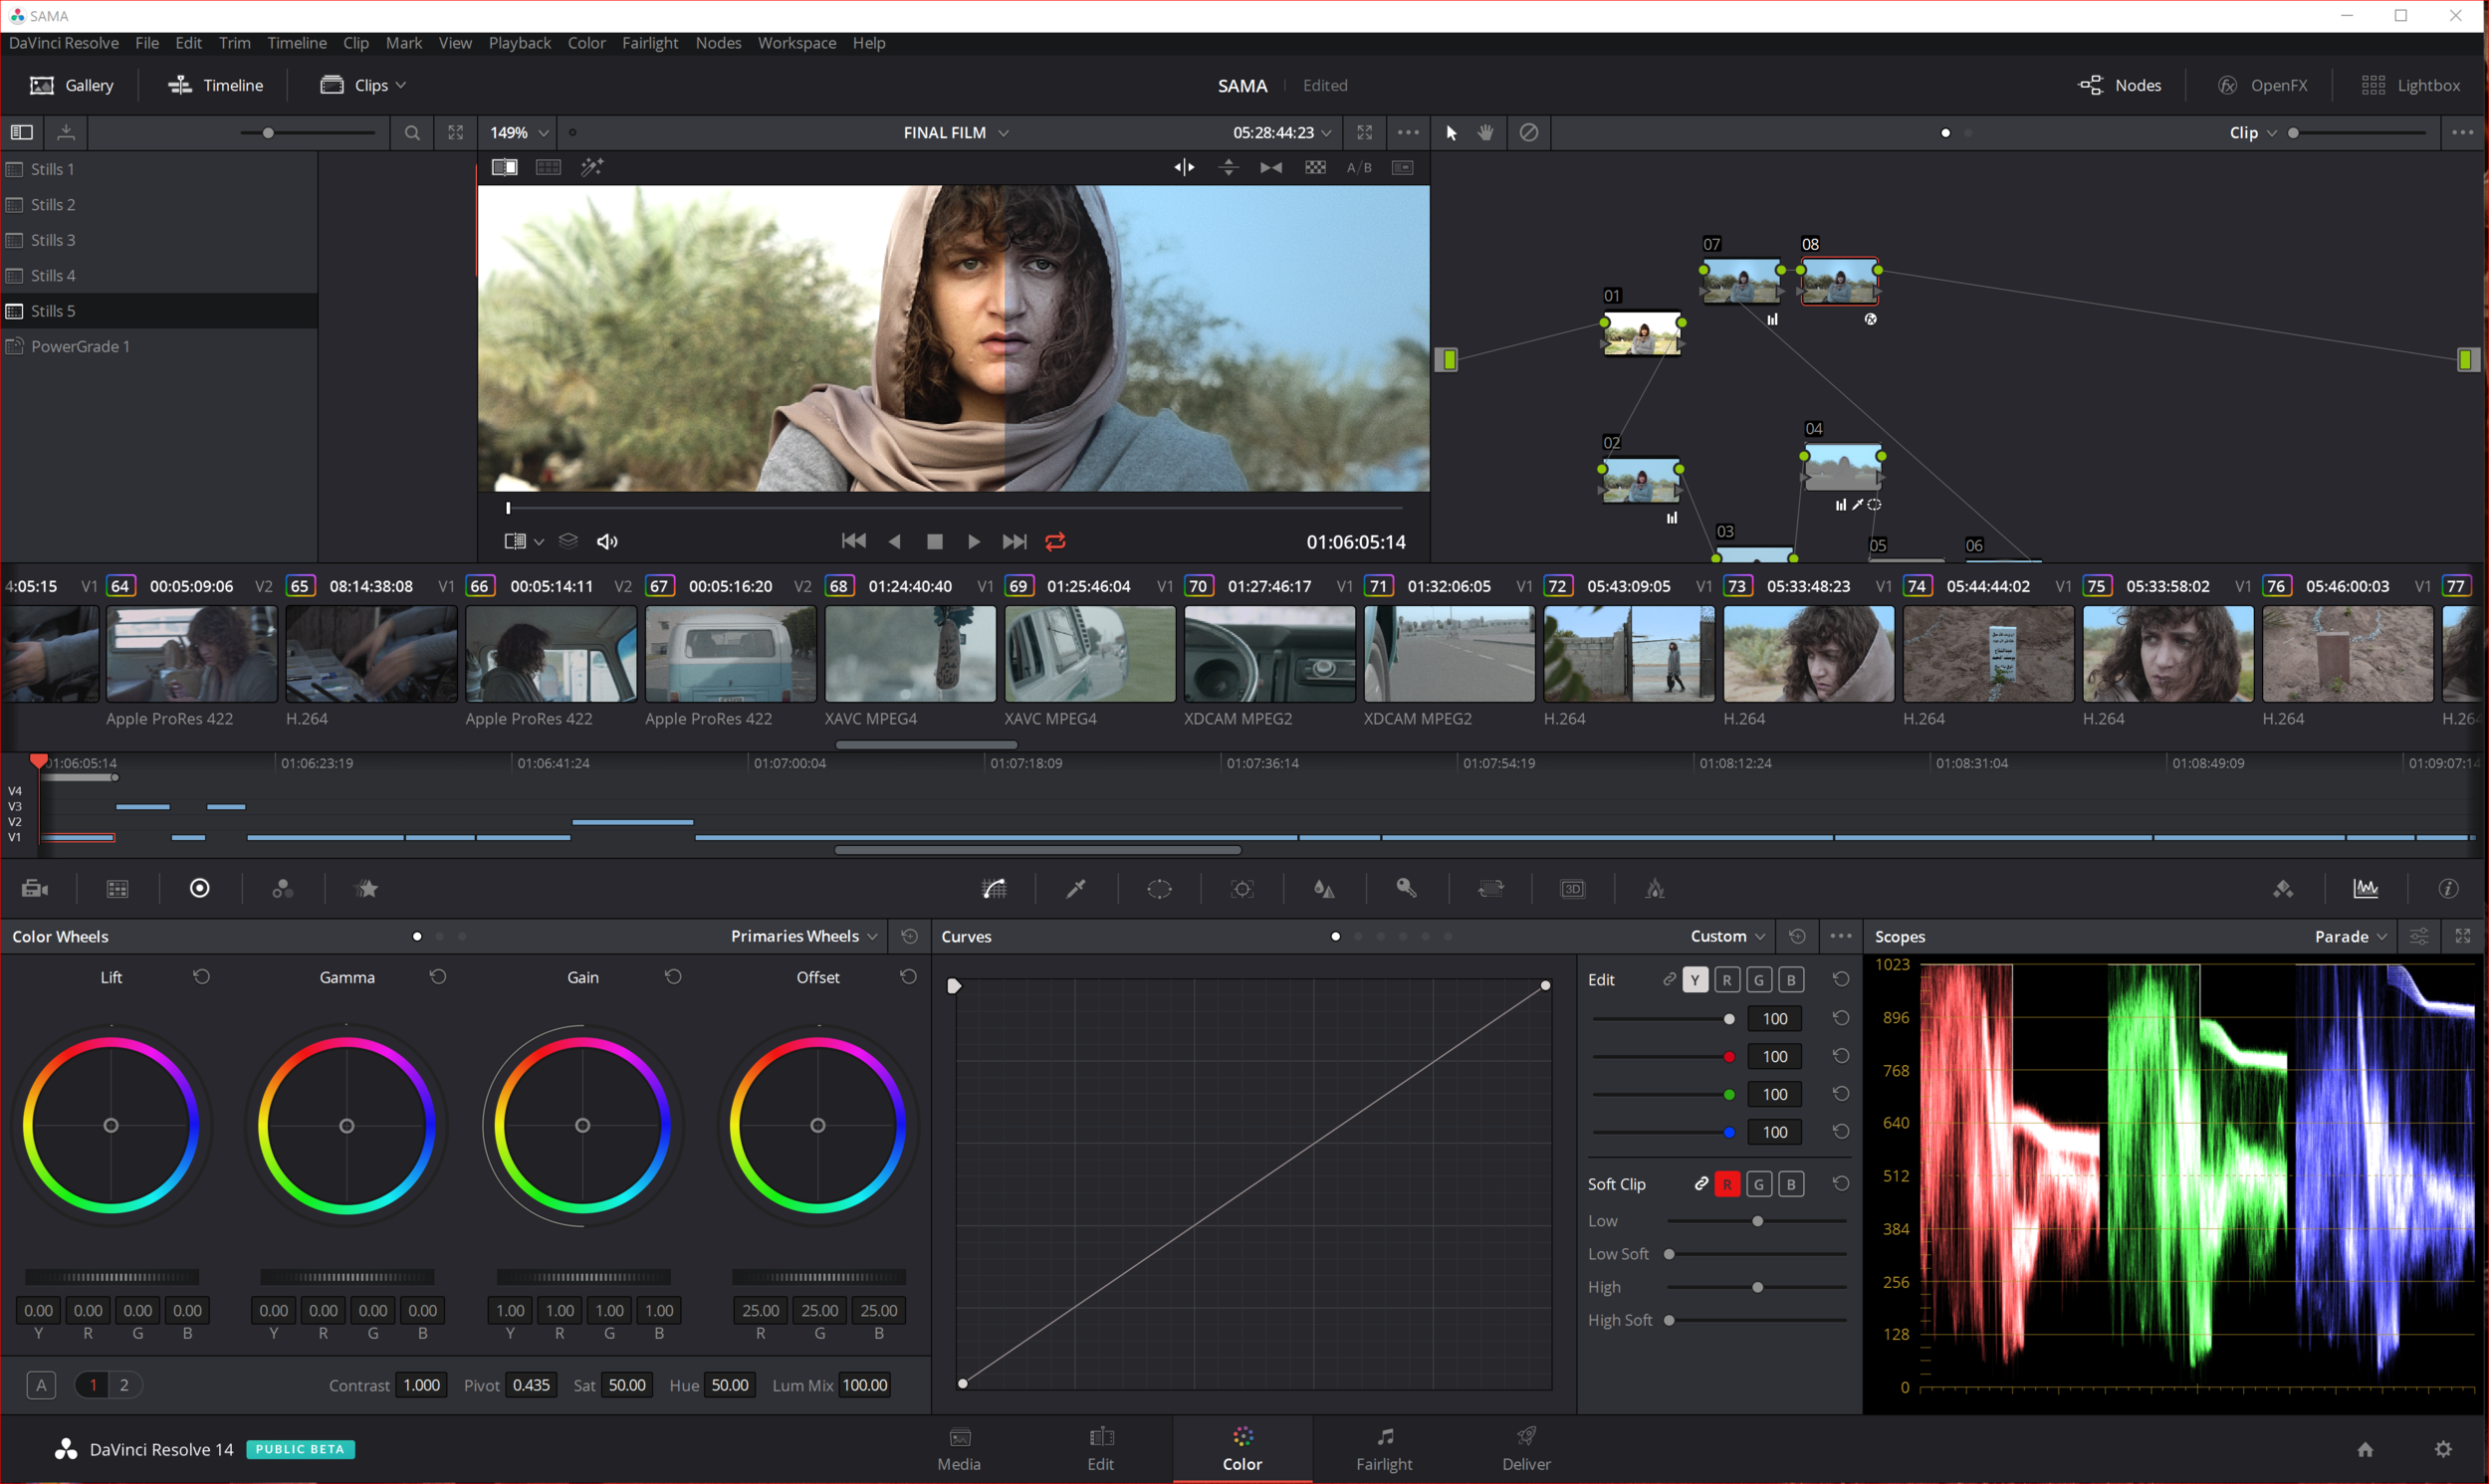This screenshot has height=1484, width=2489.
Task: Open the Key palette
Action: tap(1406, 888)
